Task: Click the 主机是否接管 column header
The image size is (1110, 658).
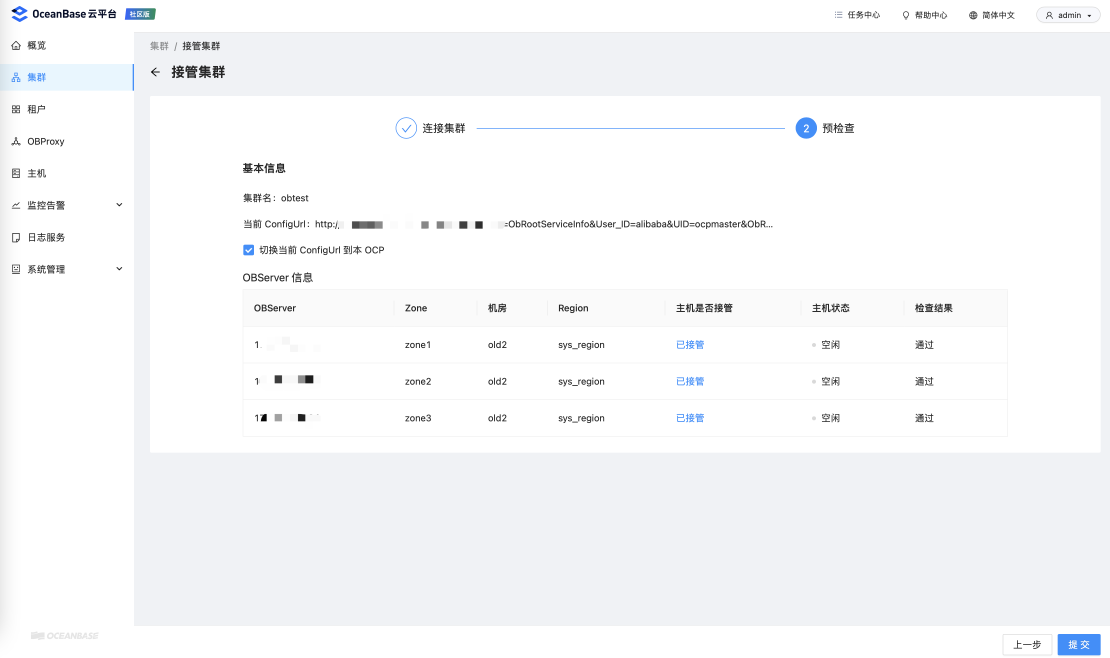Action: (x=704, y=308)
